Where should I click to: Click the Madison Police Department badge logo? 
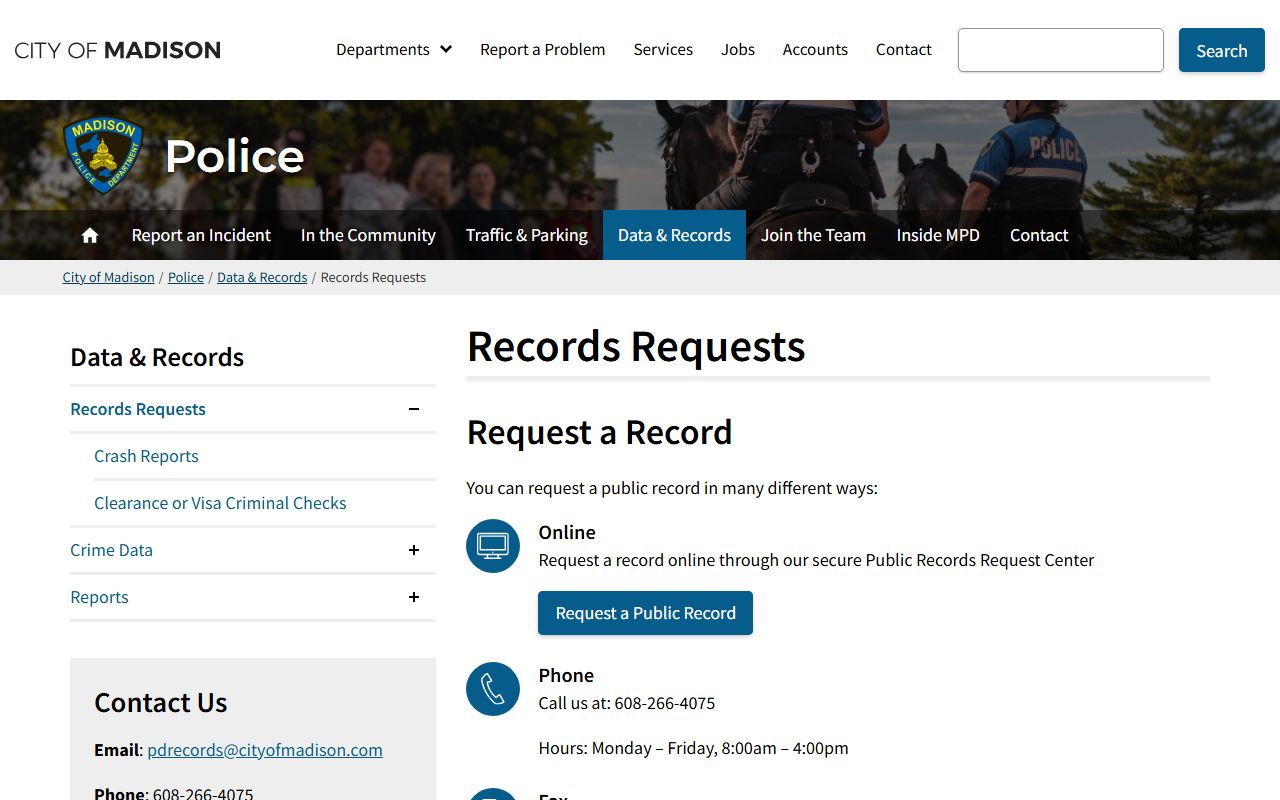(x=103, y=153)
